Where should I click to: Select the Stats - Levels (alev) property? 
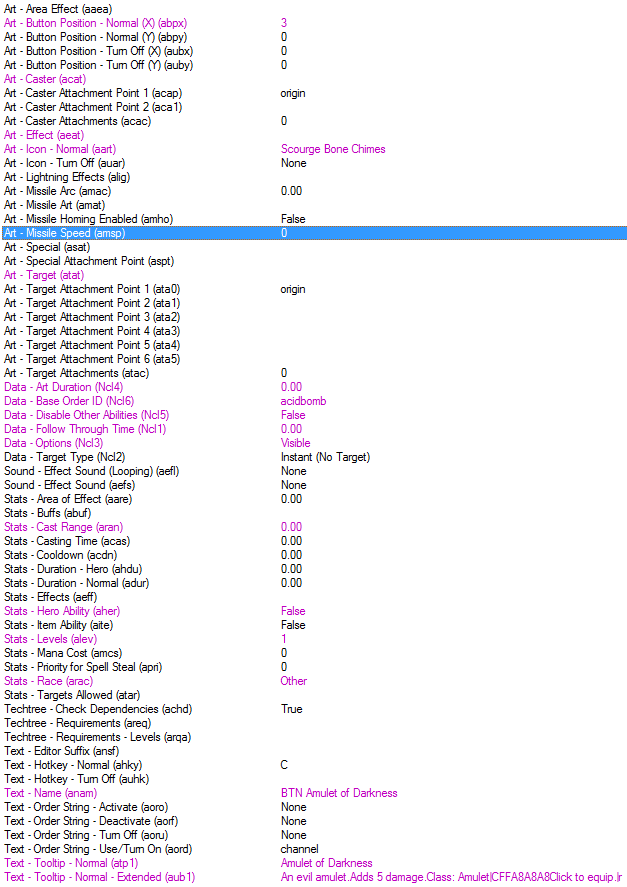tap(50, 639)
